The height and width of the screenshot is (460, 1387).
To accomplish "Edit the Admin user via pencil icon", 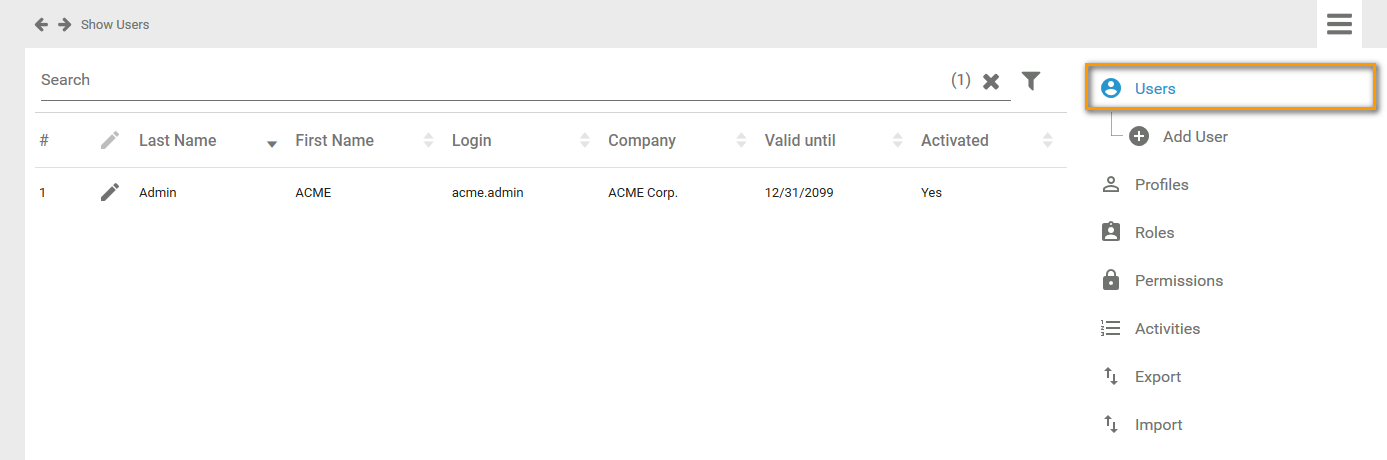I will pyautogui.click(x=110, y=192).
